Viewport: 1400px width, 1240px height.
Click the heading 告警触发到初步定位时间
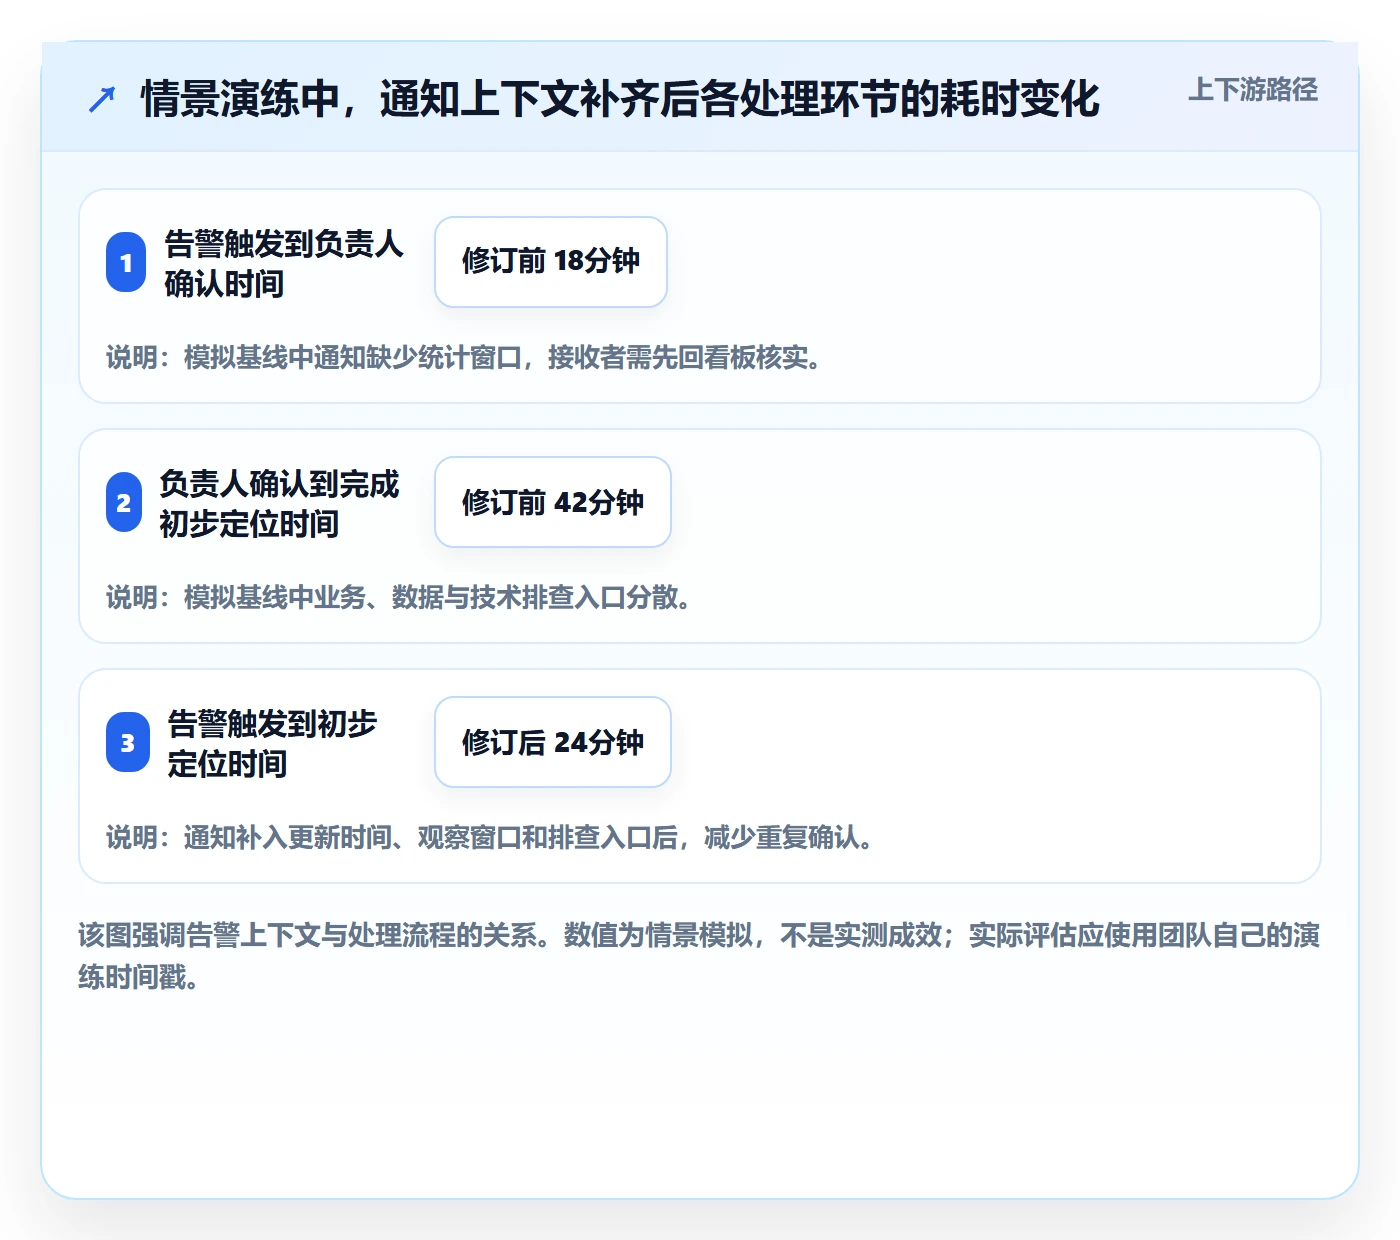(x=272, y=743)
